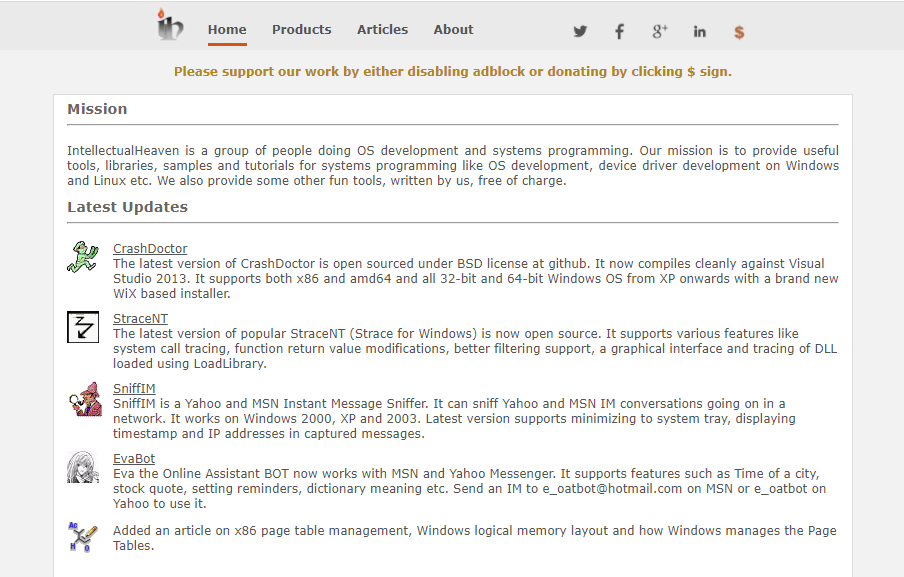Click the 'Mission' heading
Viewport: 904px width, 577px height.
pos(97,109)
